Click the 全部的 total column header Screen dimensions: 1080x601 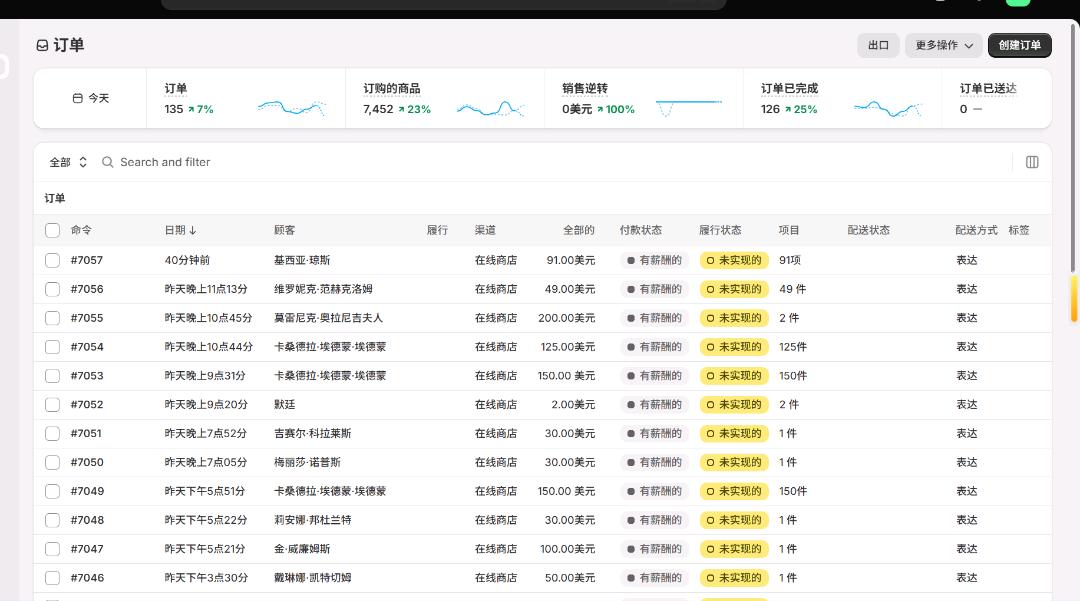pos(579,230)
